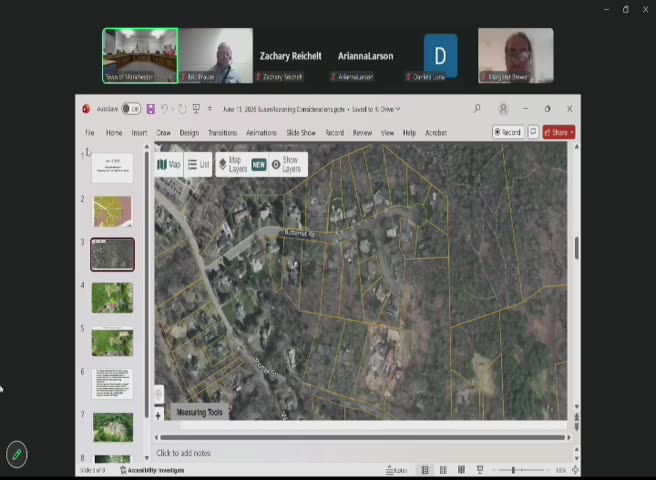Click the Undo arrow icon

click(x=164, y=109)
